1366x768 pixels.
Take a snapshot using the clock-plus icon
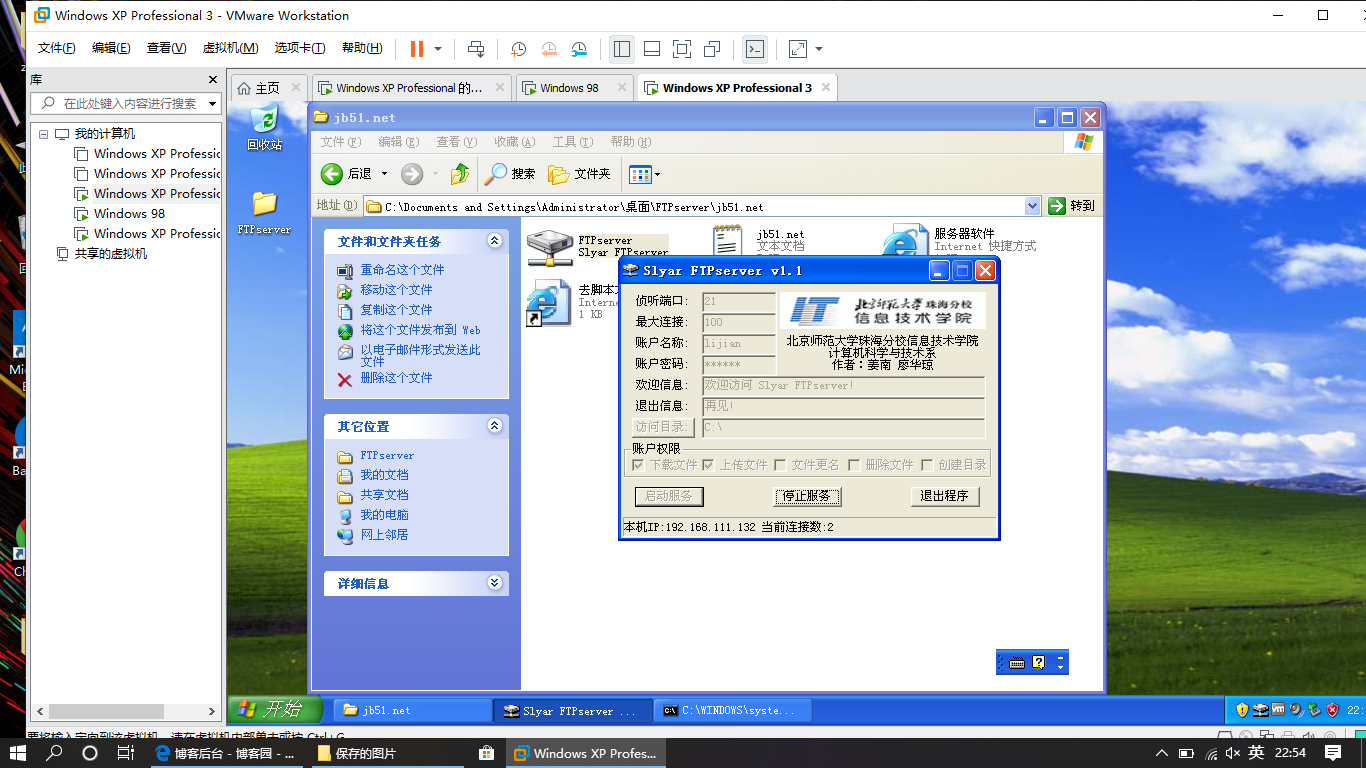[x=518, y=49]
